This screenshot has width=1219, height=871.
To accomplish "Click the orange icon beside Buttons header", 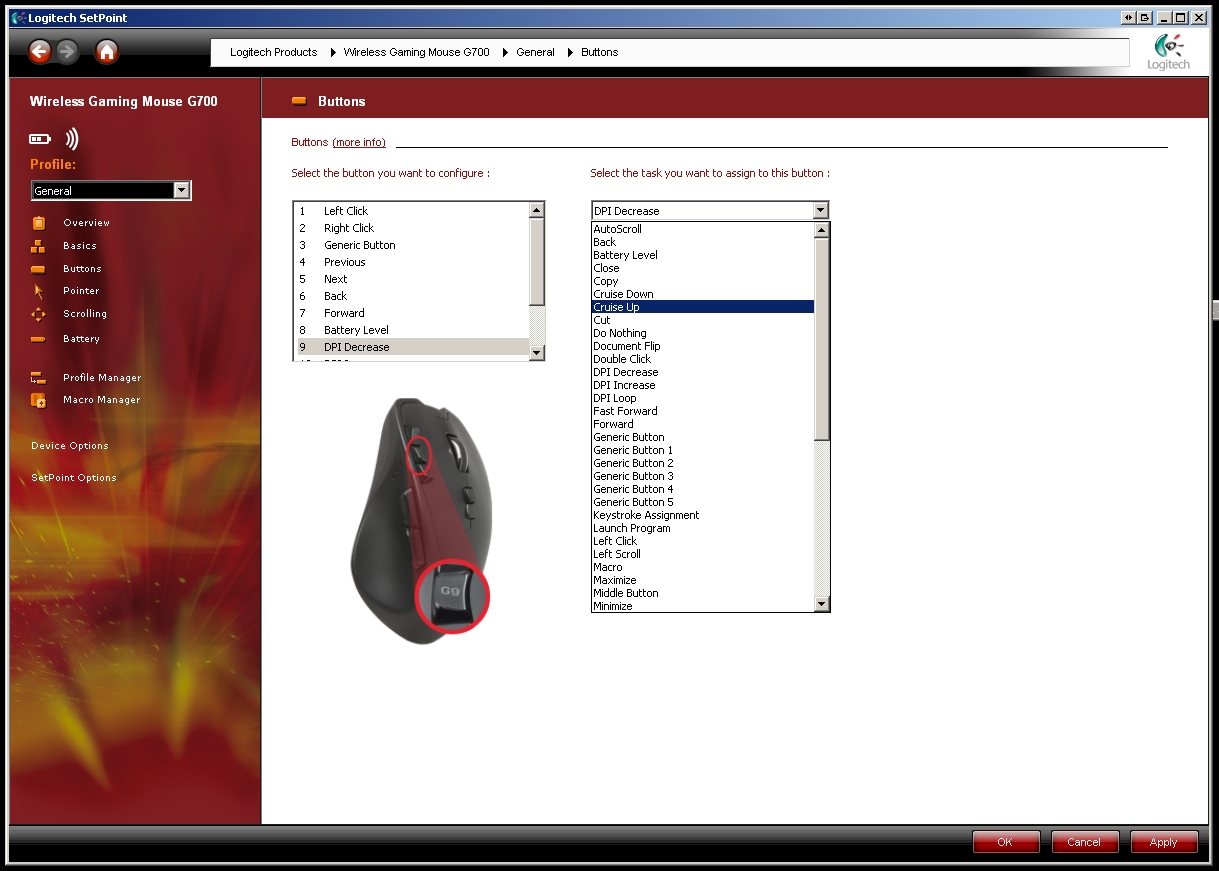I will tap(299, 101).
